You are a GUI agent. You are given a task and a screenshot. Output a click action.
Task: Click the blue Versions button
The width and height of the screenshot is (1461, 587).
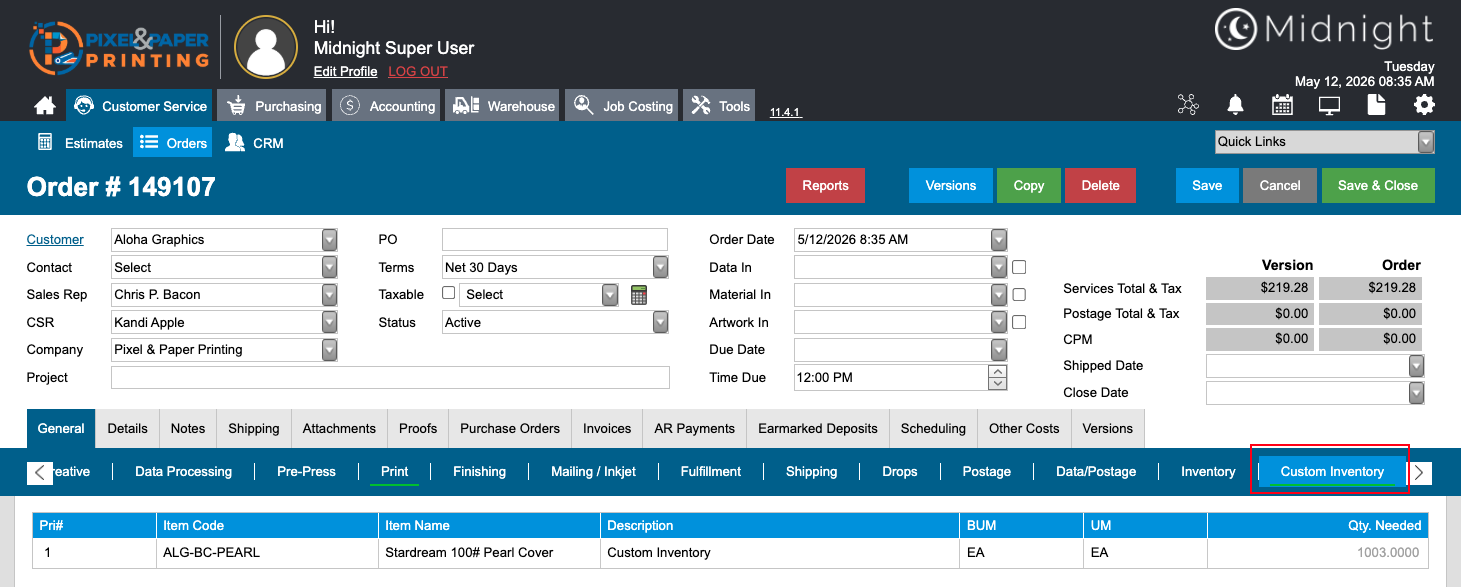pyautogui.click(x=950, y=185)
